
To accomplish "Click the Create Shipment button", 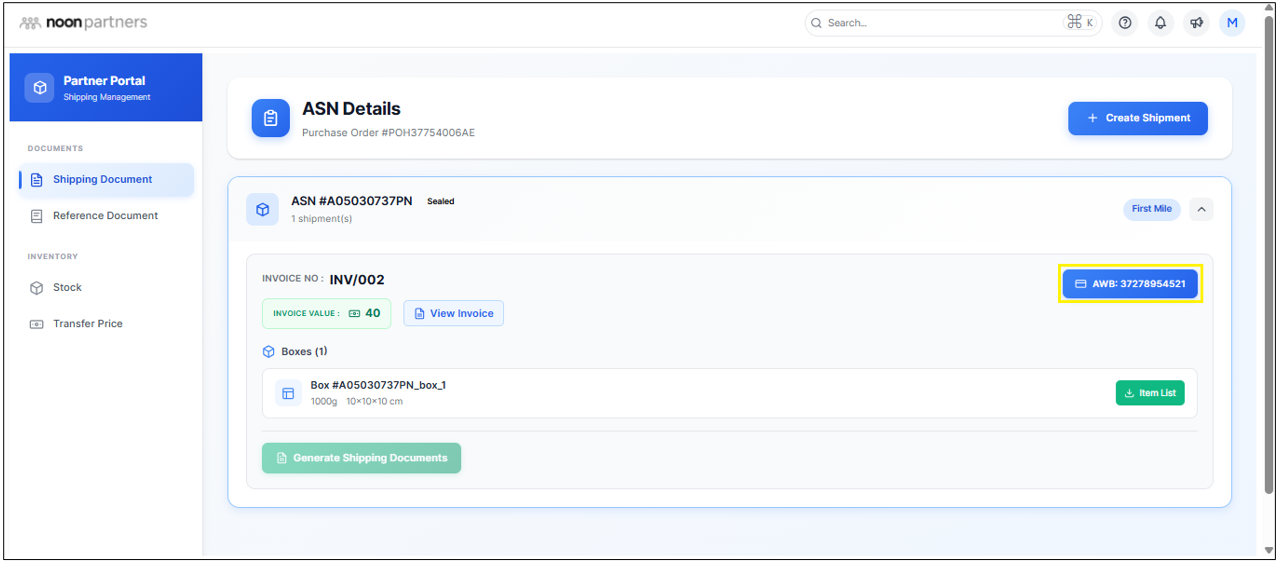I will 1137,118.
